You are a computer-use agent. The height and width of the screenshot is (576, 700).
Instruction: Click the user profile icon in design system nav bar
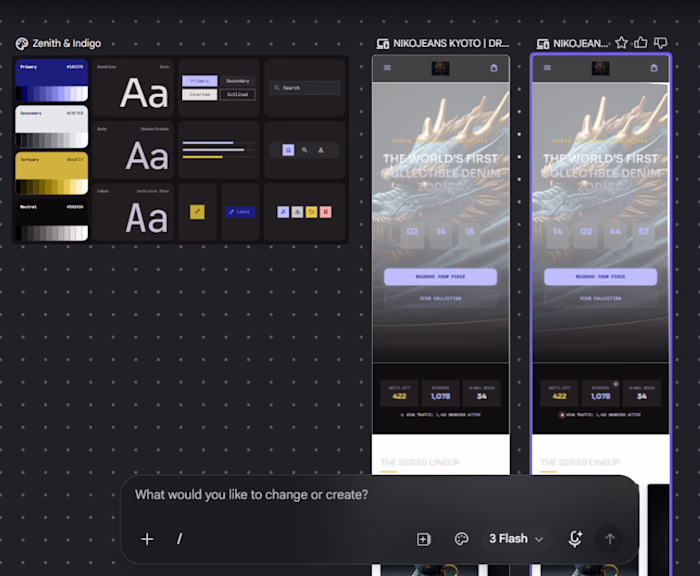pos(321,150)
